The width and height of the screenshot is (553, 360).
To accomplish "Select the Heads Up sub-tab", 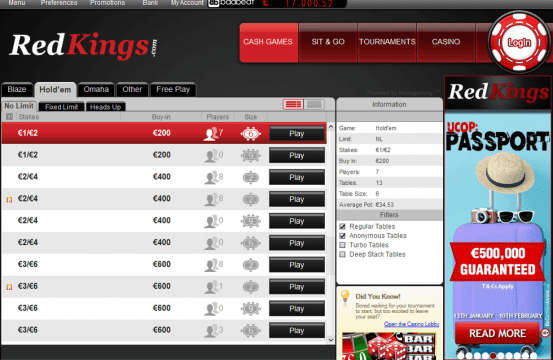I will pyautogui.click(x=105, y=107).
